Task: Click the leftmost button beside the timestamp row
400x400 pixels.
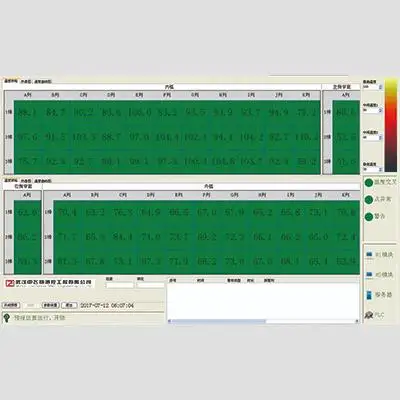Action: pos(11,305)
